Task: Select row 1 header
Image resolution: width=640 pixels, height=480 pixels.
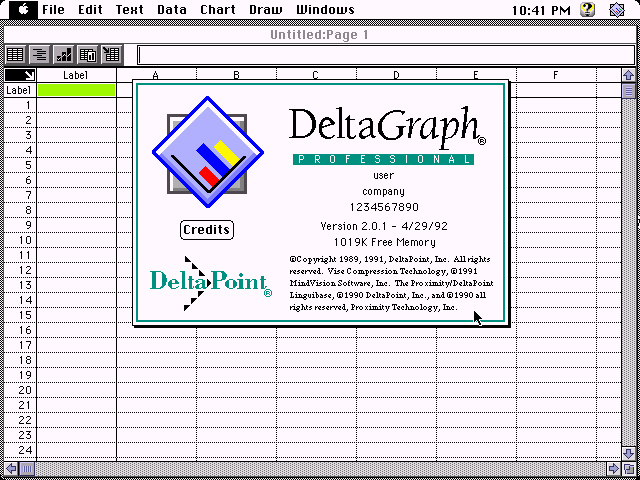Action: tap(20, 105)
